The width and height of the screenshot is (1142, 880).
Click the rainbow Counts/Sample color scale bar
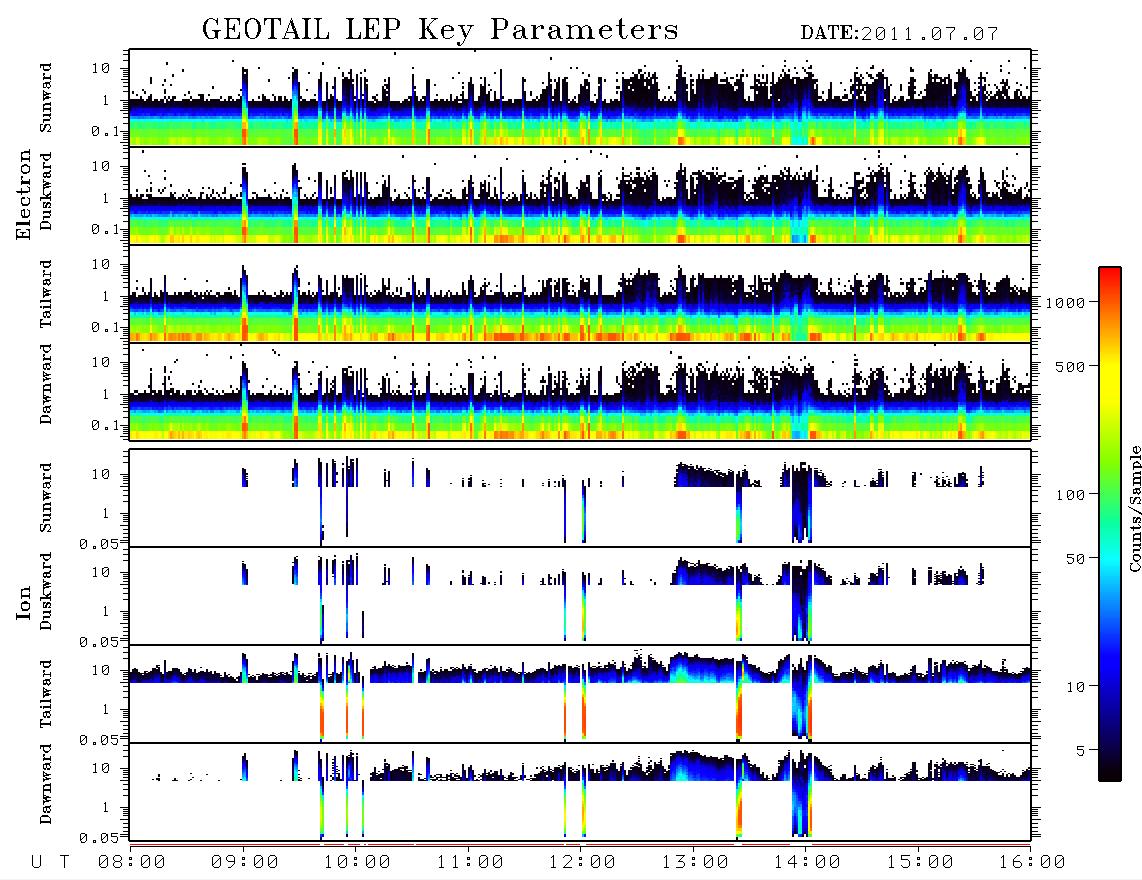click(1109, 524)
